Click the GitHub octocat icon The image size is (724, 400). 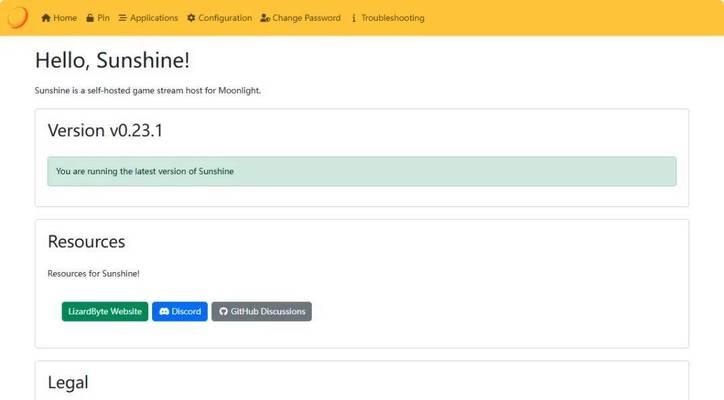[x=223, y=311]
